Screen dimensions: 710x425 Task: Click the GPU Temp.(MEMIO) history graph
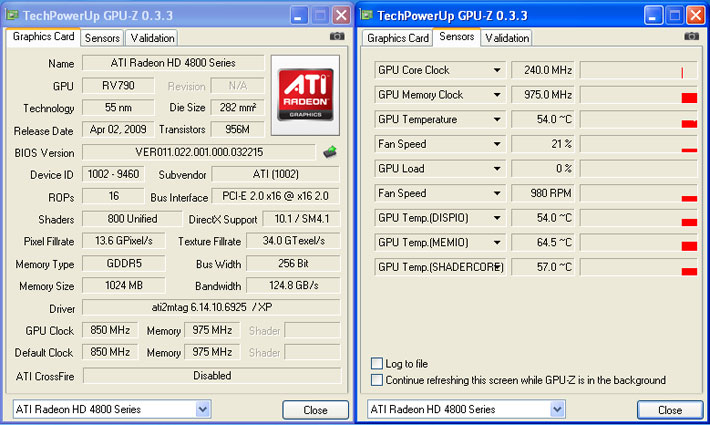click(x=638, y=242)
